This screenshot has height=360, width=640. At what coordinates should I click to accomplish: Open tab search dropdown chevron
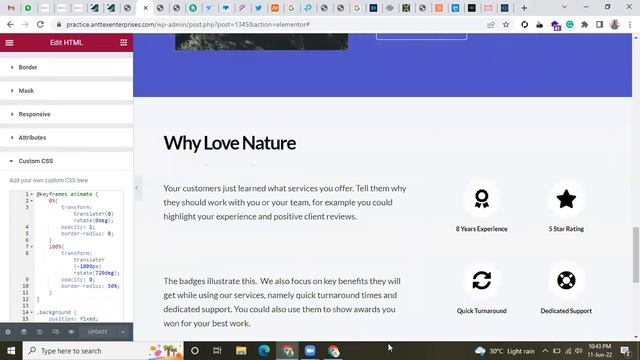(564, 7)
